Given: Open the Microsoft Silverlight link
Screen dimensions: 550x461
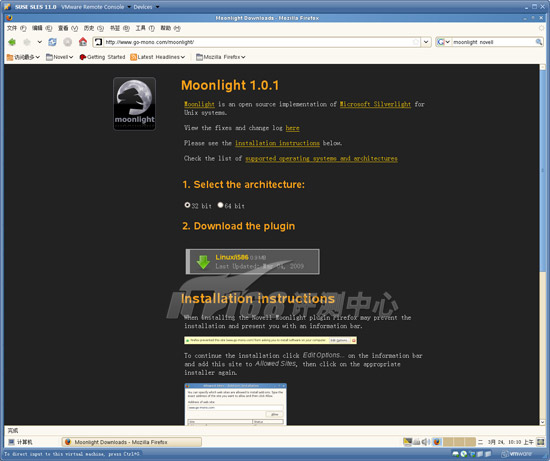Looking at the screenshot, I should [x=375, y=104].
